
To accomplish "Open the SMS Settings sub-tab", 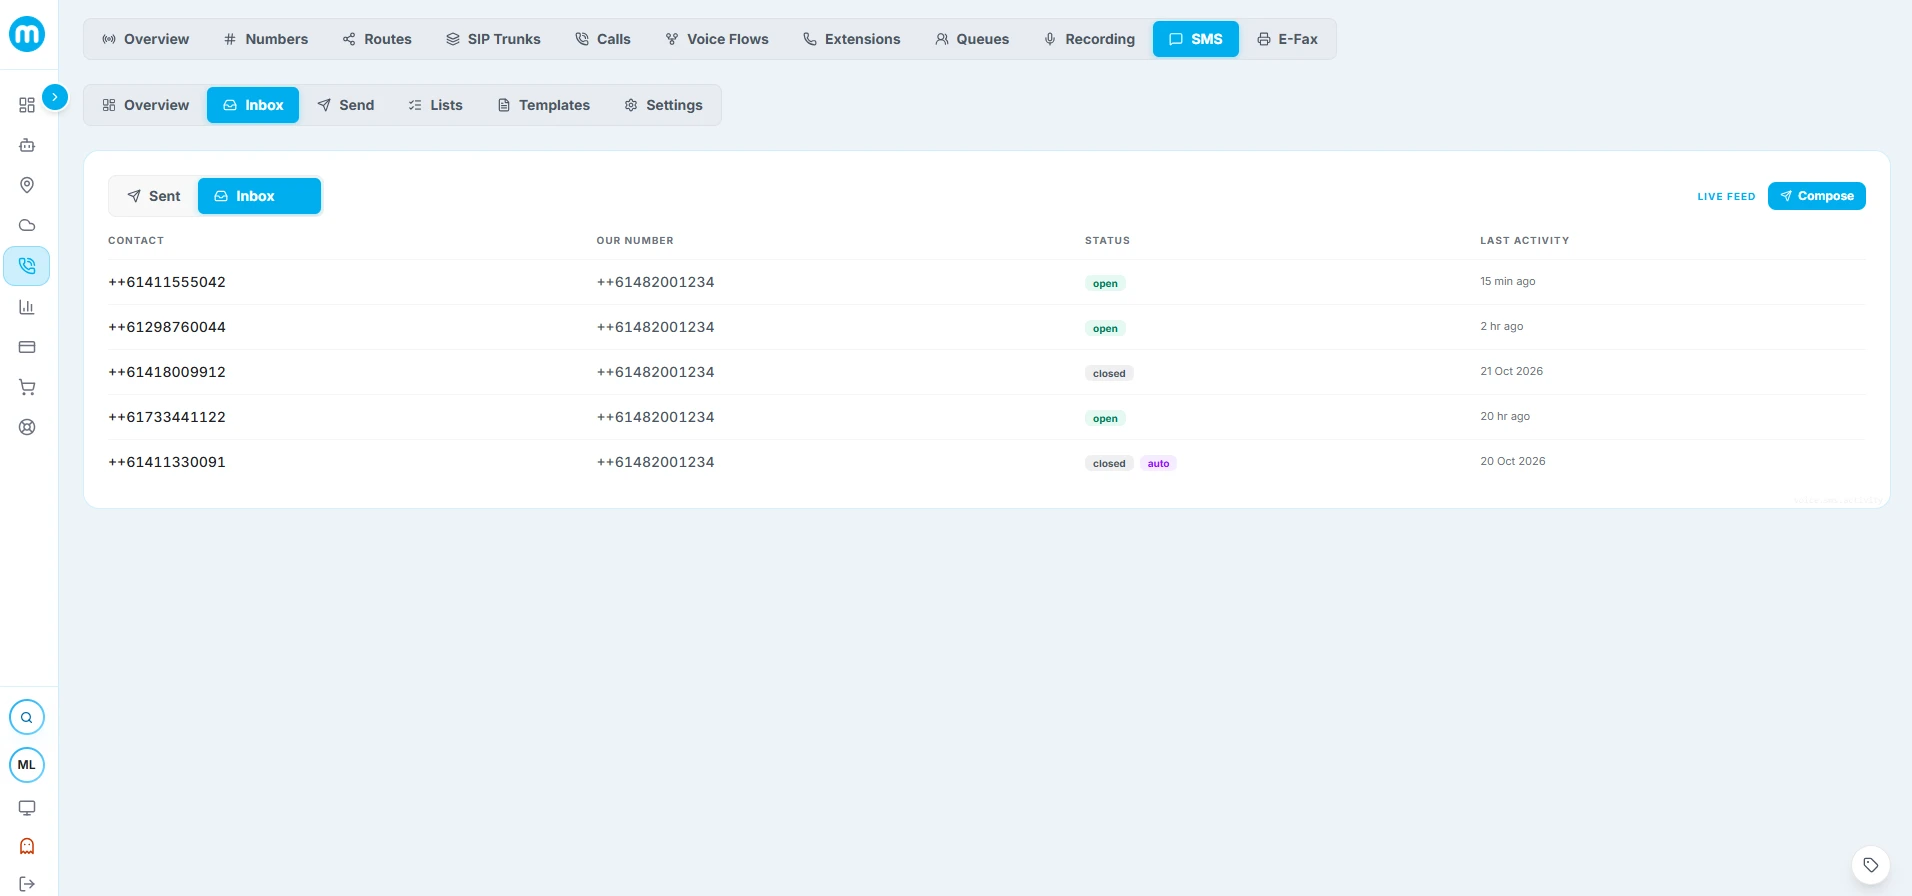I will pyautogui.click(x=664, y=105).
